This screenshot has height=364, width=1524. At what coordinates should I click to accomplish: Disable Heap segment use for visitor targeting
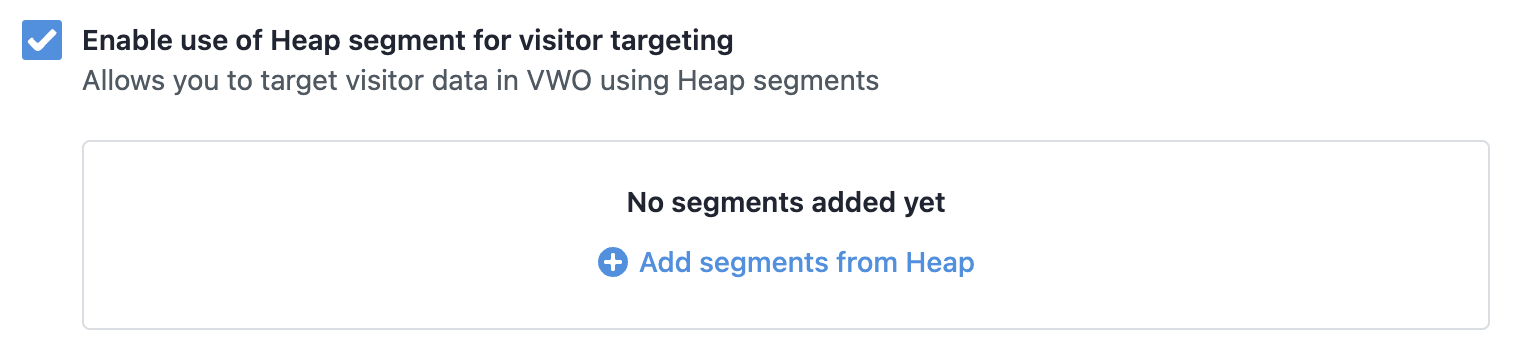(x=42, y=40)
